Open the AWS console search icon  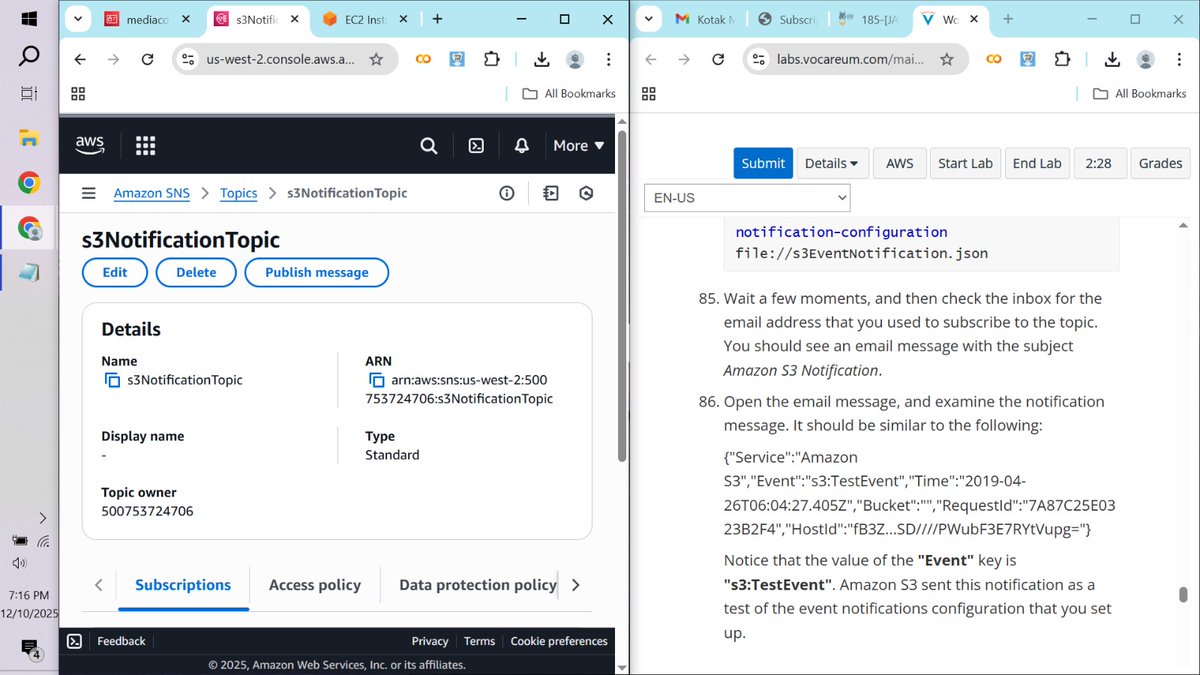[429, 146]
